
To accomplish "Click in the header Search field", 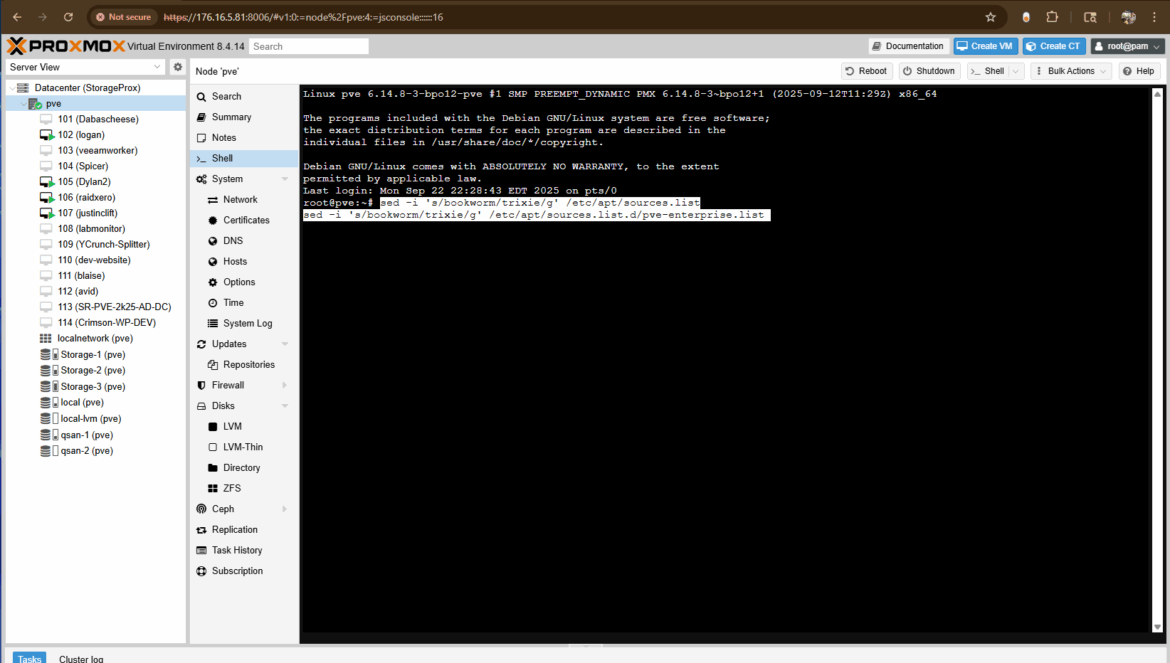I will (308, 46).
